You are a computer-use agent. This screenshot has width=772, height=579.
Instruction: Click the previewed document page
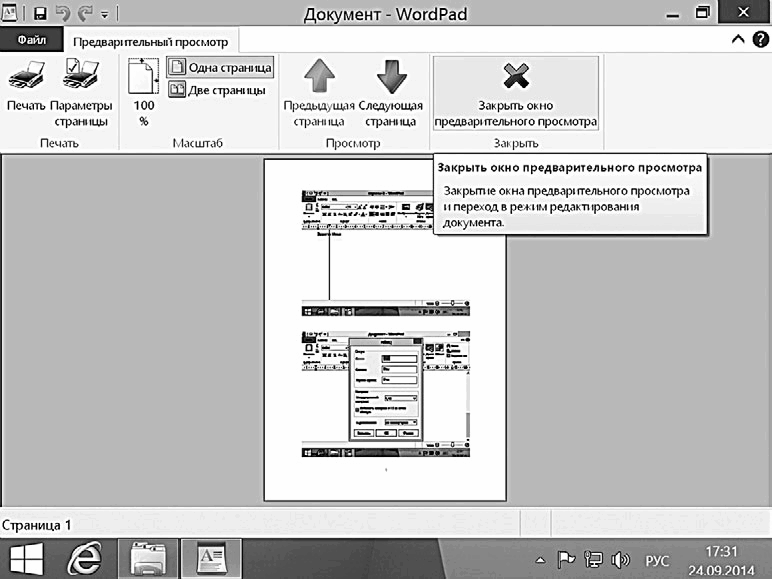click(x=385, y=329)
